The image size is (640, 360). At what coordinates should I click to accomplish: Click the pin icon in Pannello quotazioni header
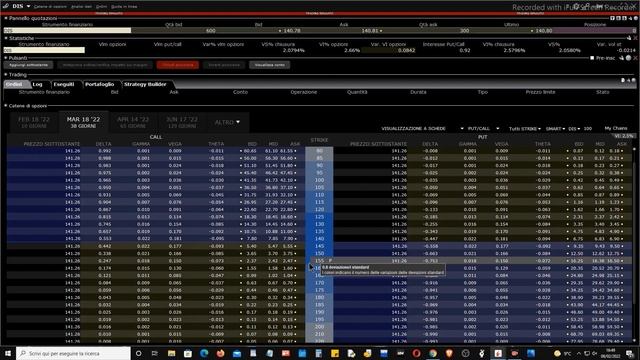point(631,18)
